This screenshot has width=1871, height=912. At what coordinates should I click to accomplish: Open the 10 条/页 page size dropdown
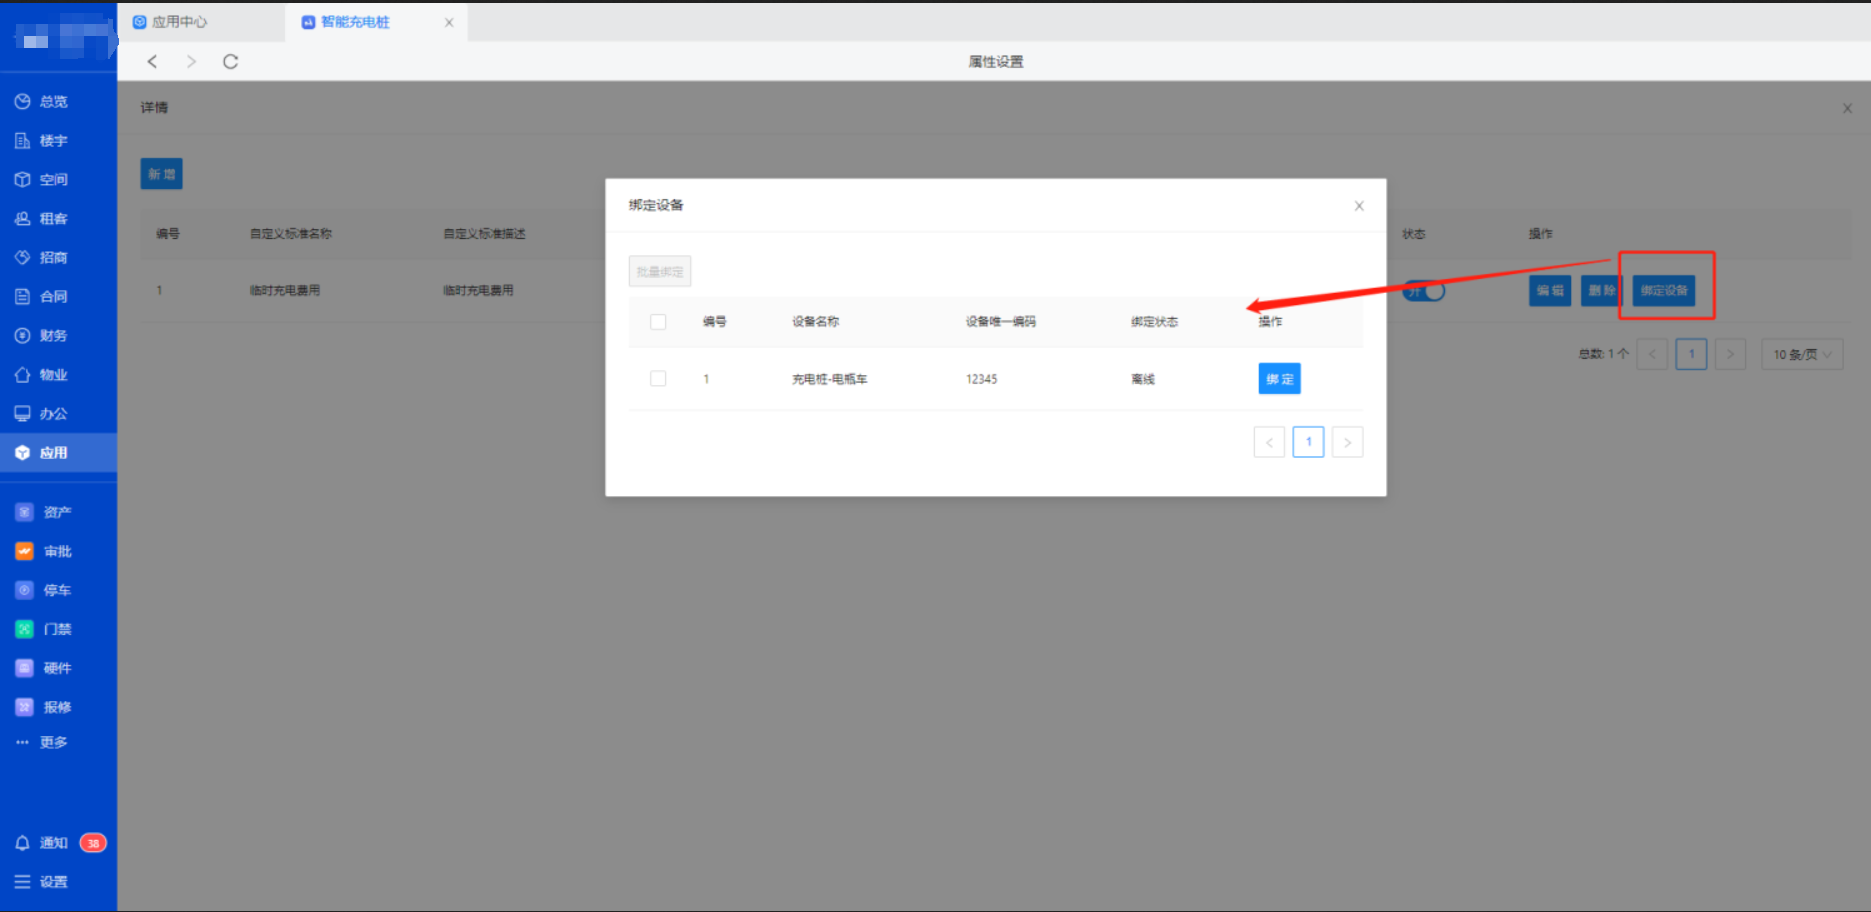pos(1801,355)
